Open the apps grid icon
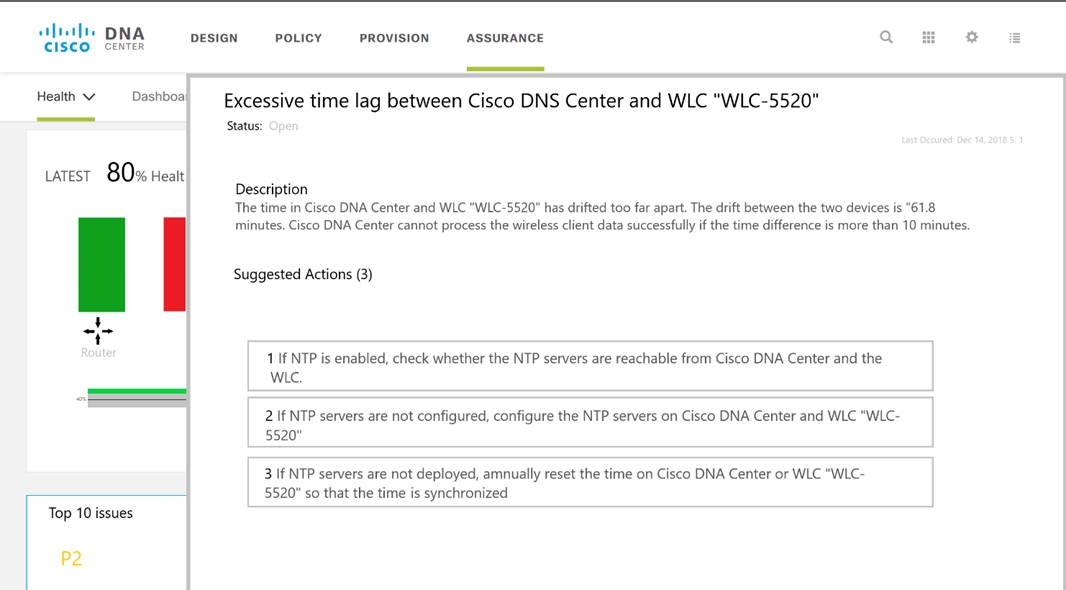 929,37
